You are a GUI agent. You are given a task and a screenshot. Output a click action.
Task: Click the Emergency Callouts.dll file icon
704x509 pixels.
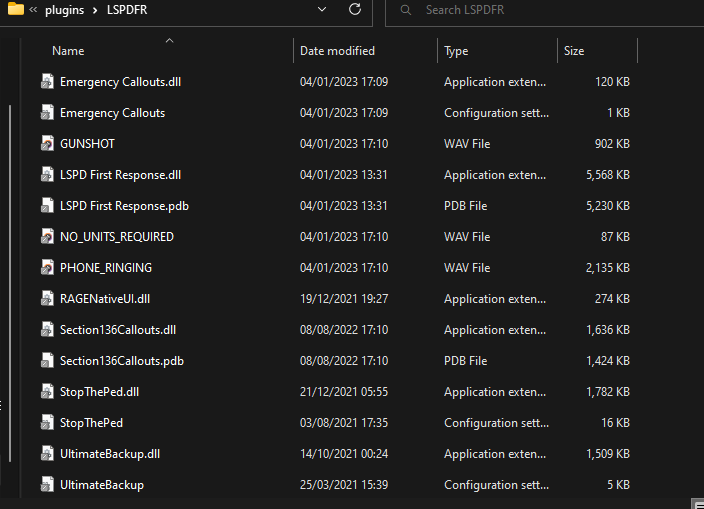(x=47, y=82)
